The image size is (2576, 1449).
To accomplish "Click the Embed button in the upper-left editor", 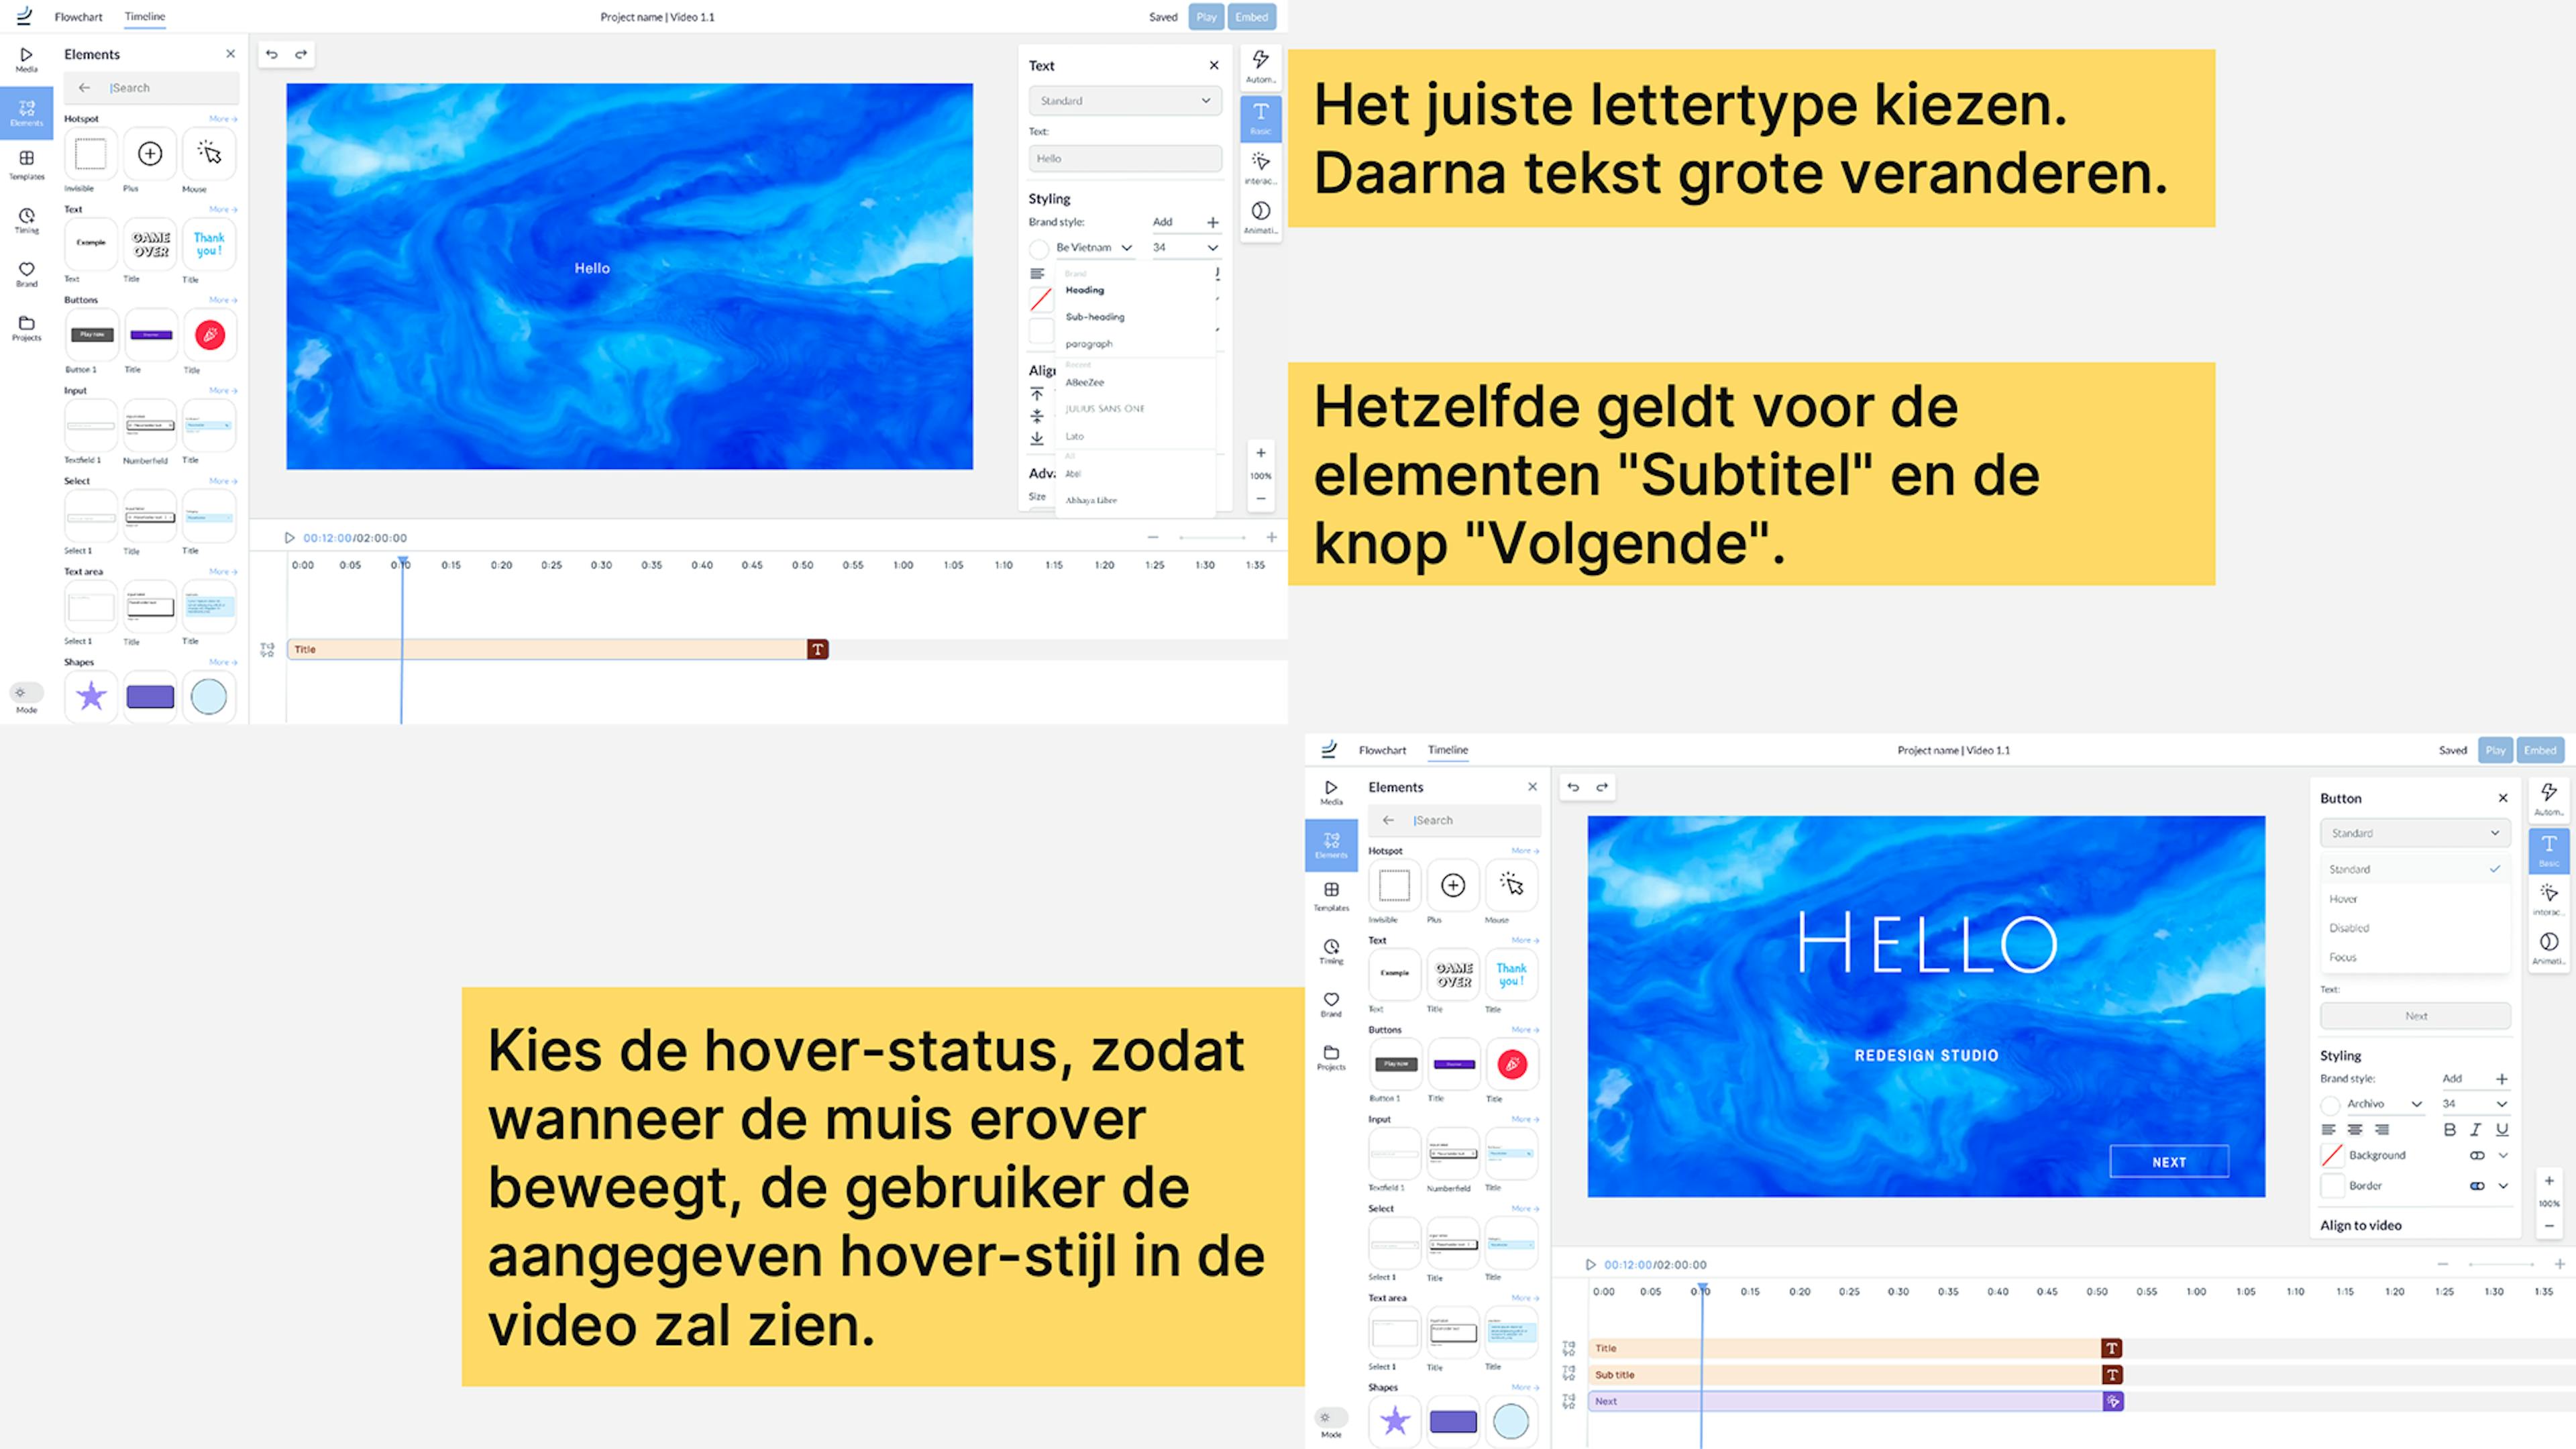I will [x=1251, y=17].
